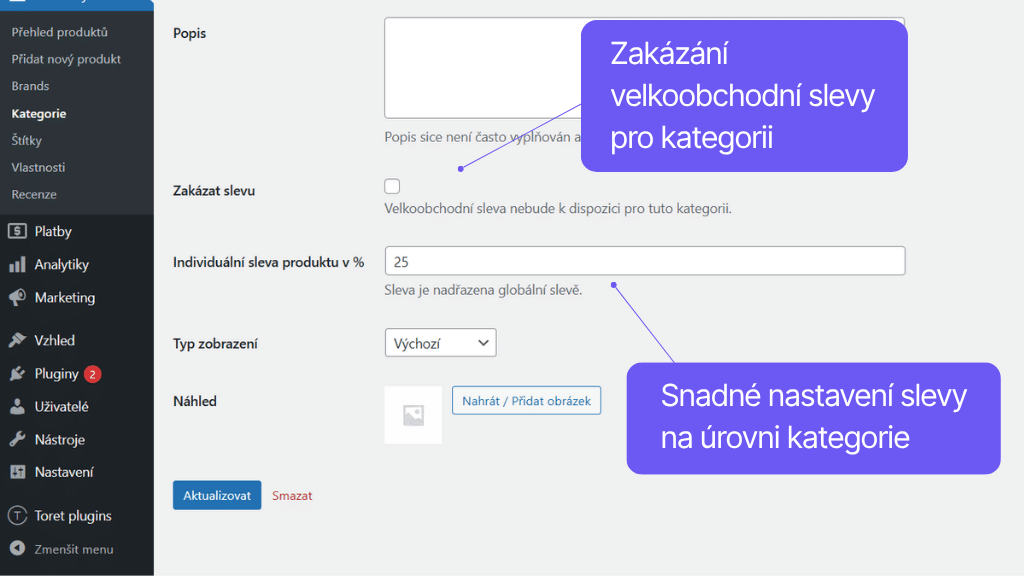1024x576 pixels.
Task: Click the Nahrát / Přidat obrázek button
Action: [526, 399]
